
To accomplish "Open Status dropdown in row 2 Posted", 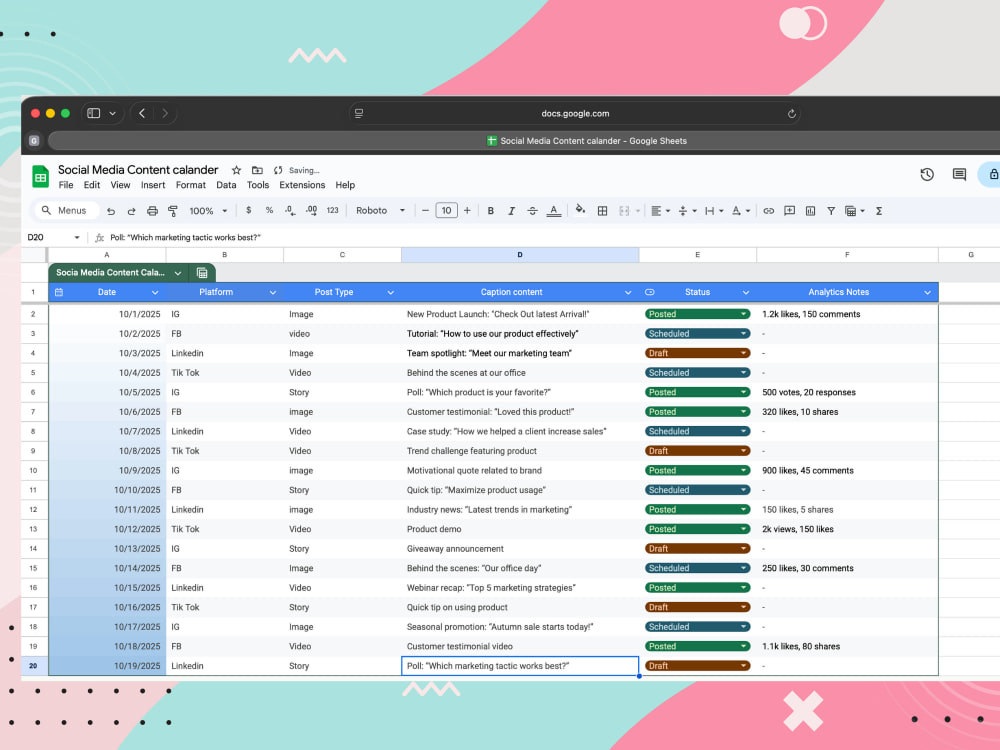I will click(x=697, y=314).
